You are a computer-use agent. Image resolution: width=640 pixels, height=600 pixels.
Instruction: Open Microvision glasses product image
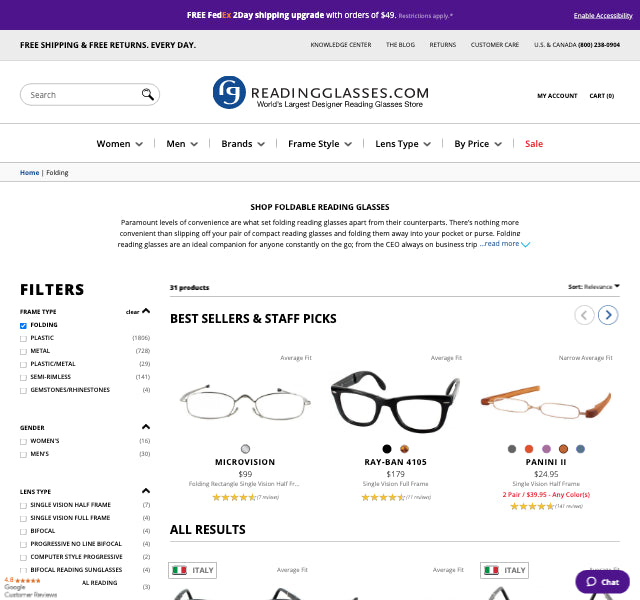pyautogui.click(x=245, y=402)
